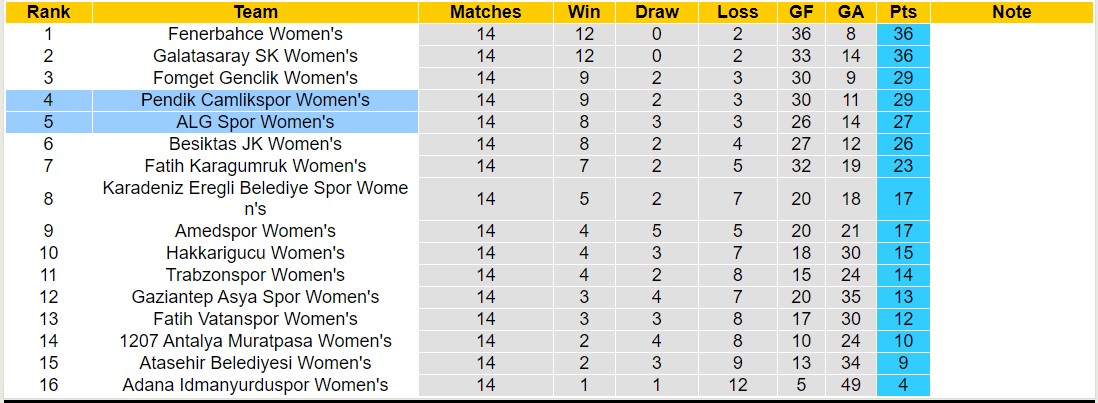Open Galatasaray SK Women's team link
Viewport: 1098px width, 403px height.
255,56
